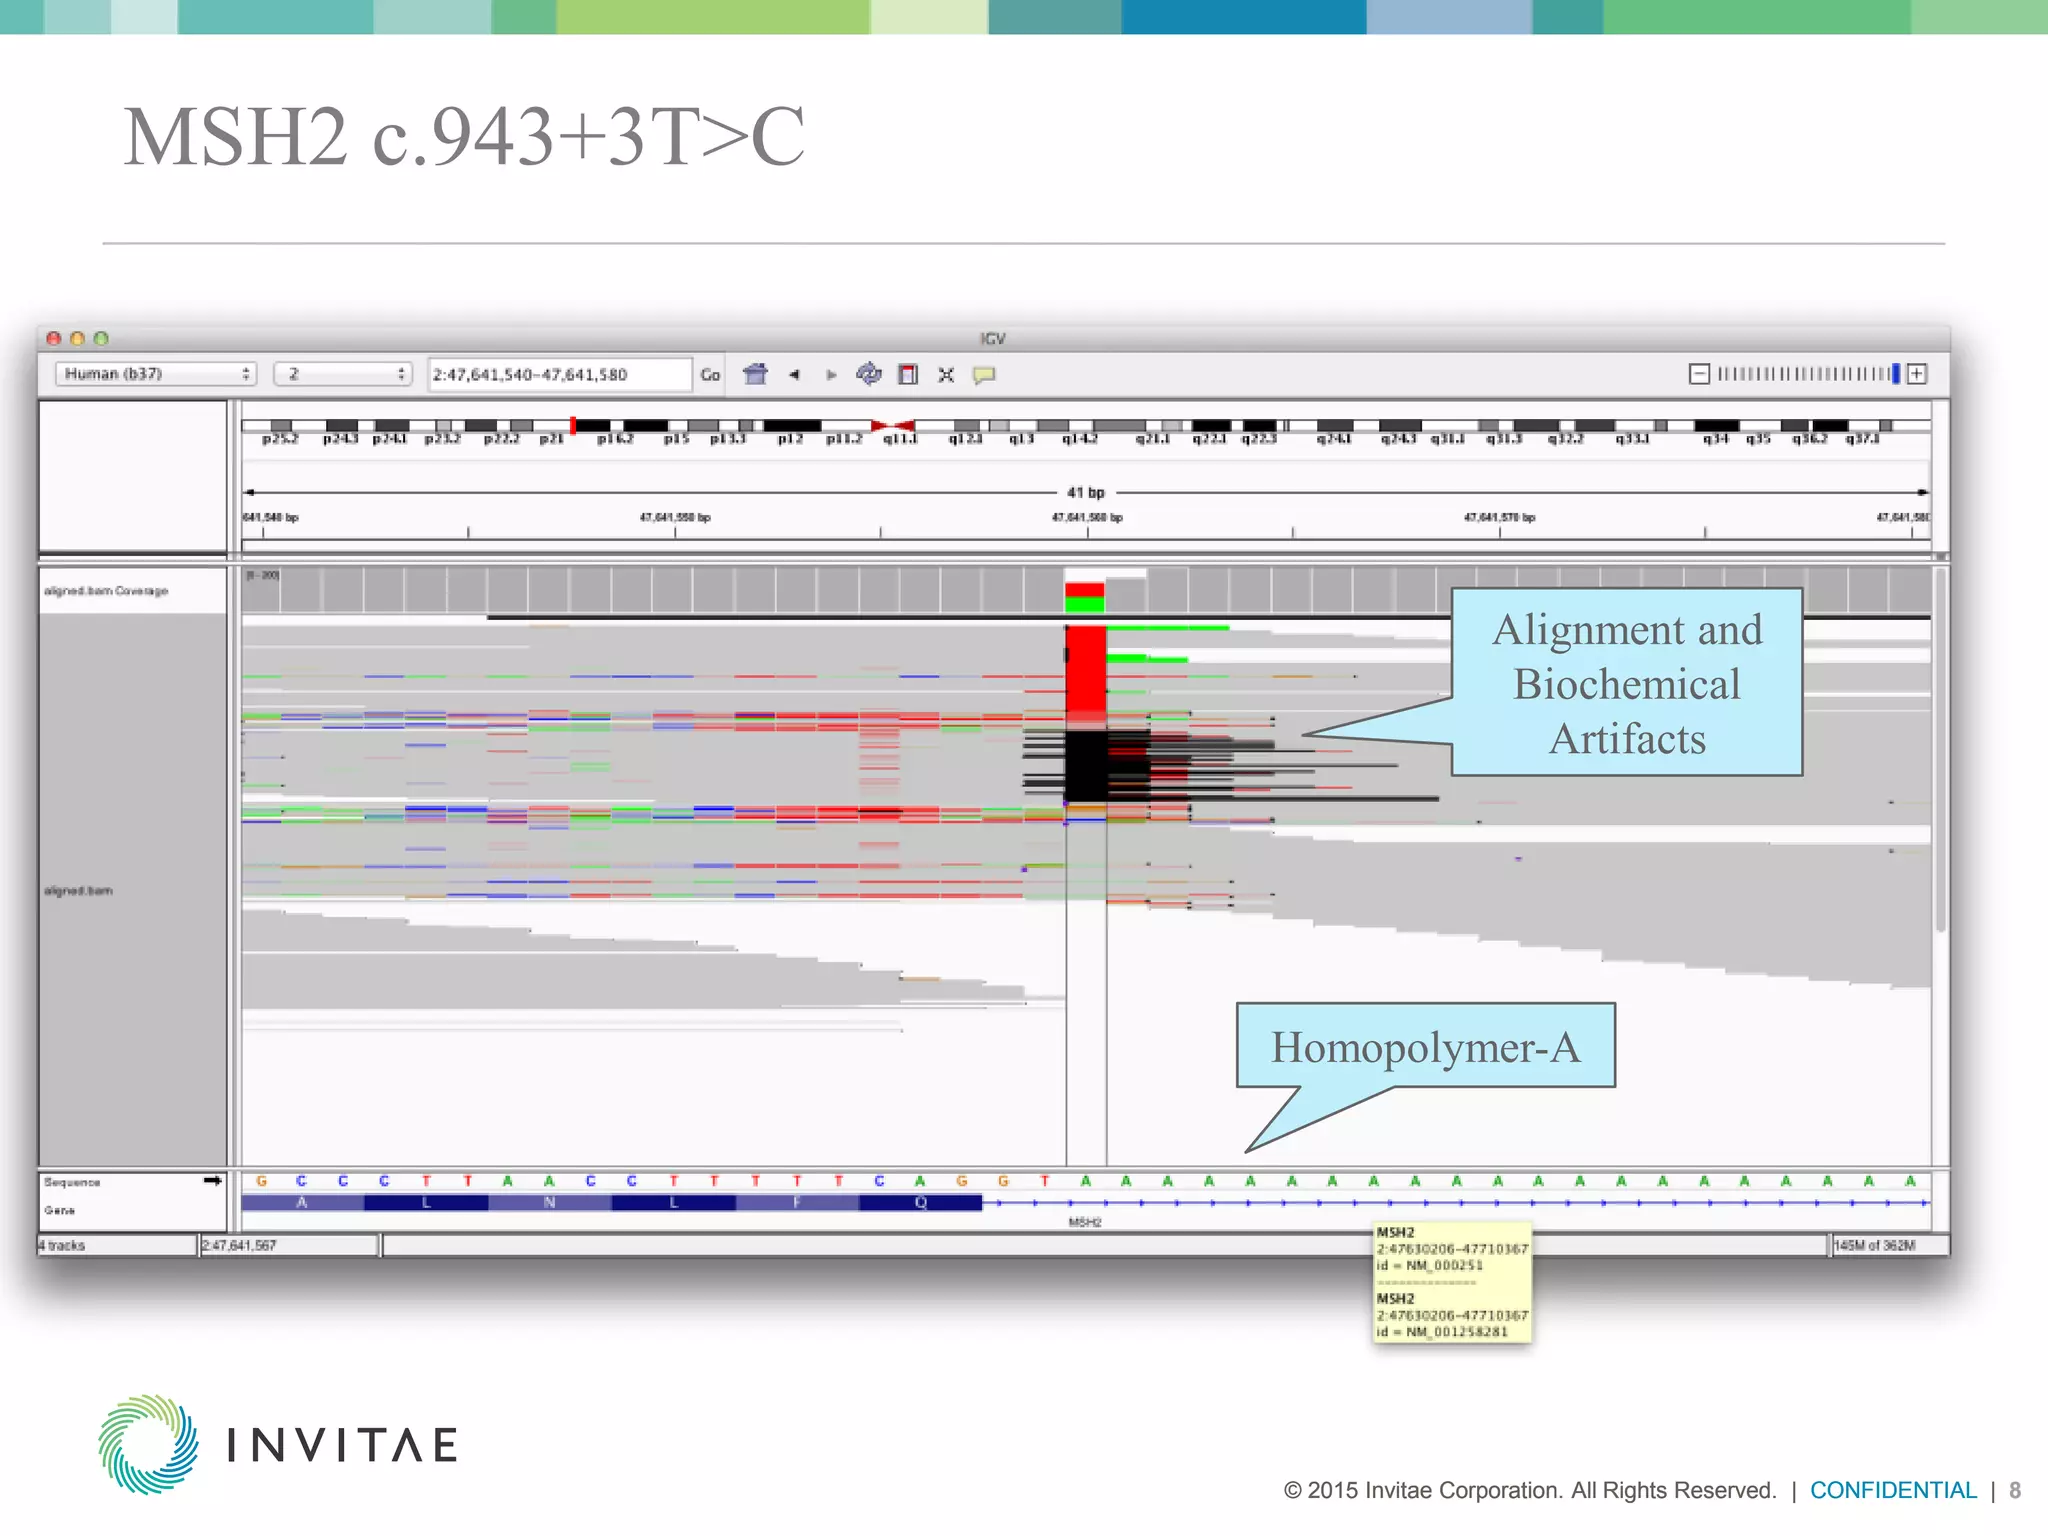
Task: Toggle the yellow popup behavior icon
Action: click(984, 375)
